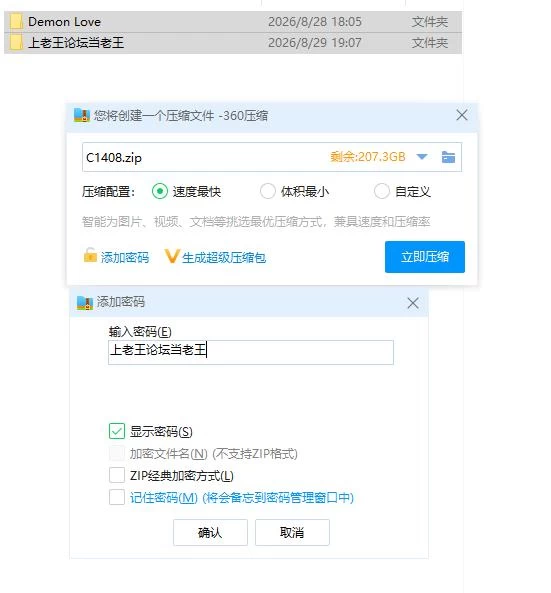
Task: Close the 360压缩 create archive dialog
Action: 461,115
